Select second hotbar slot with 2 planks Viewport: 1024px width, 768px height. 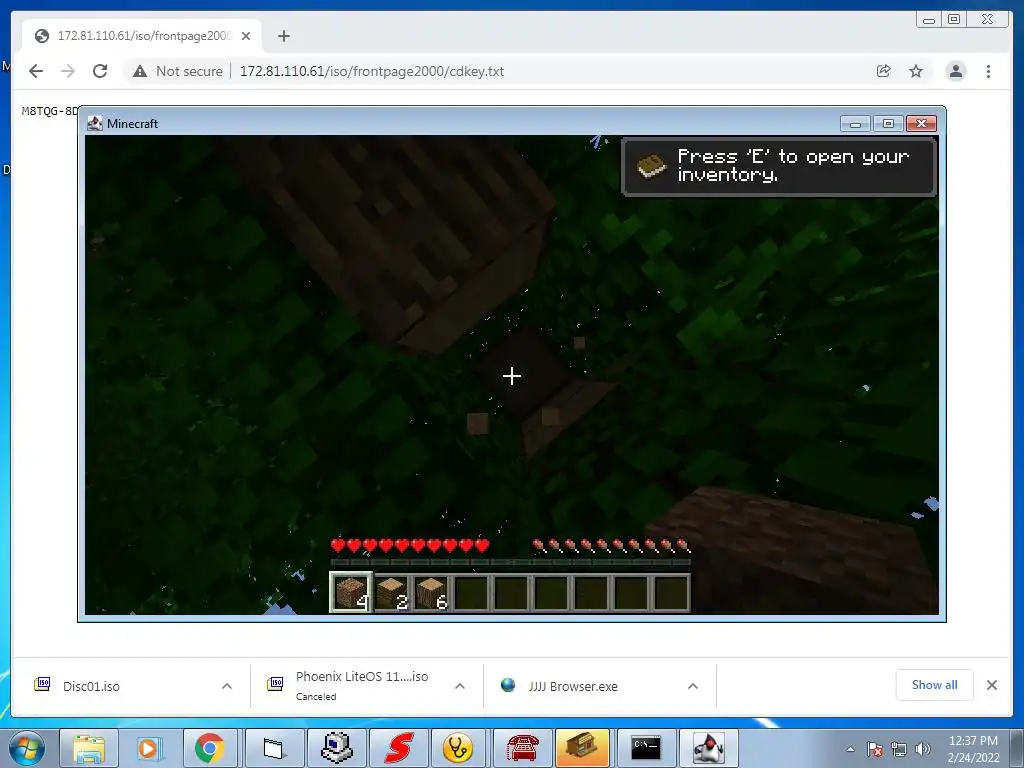(392, 593)
